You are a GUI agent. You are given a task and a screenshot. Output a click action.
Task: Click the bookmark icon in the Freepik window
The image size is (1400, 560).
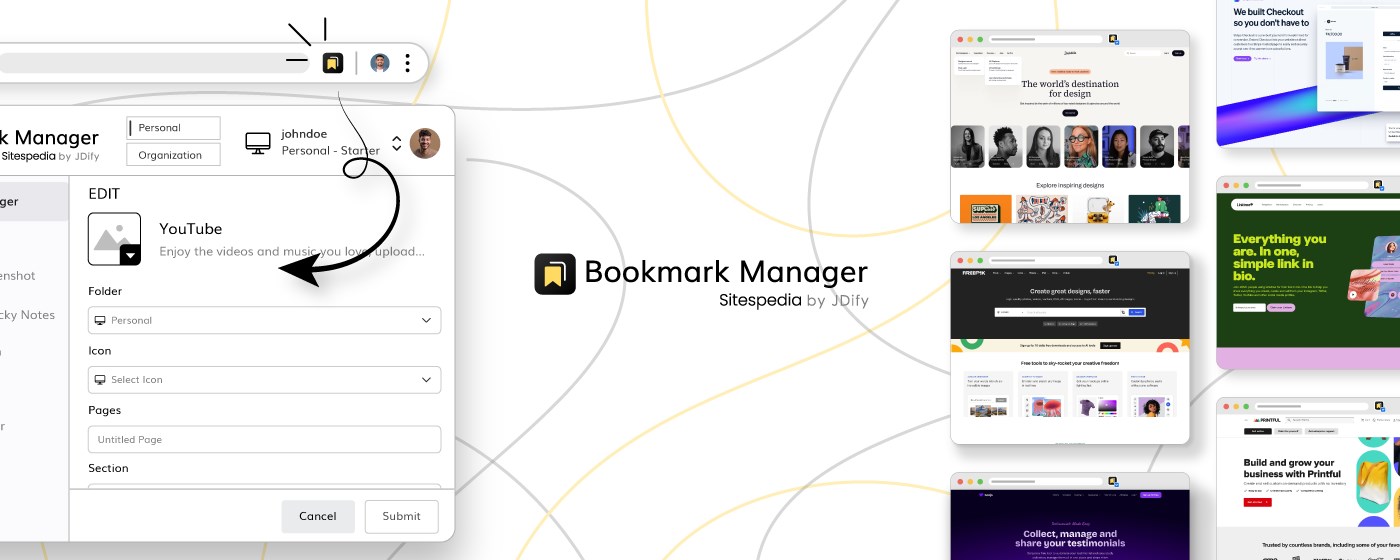pyautogui.click(x=1112, y=260)
